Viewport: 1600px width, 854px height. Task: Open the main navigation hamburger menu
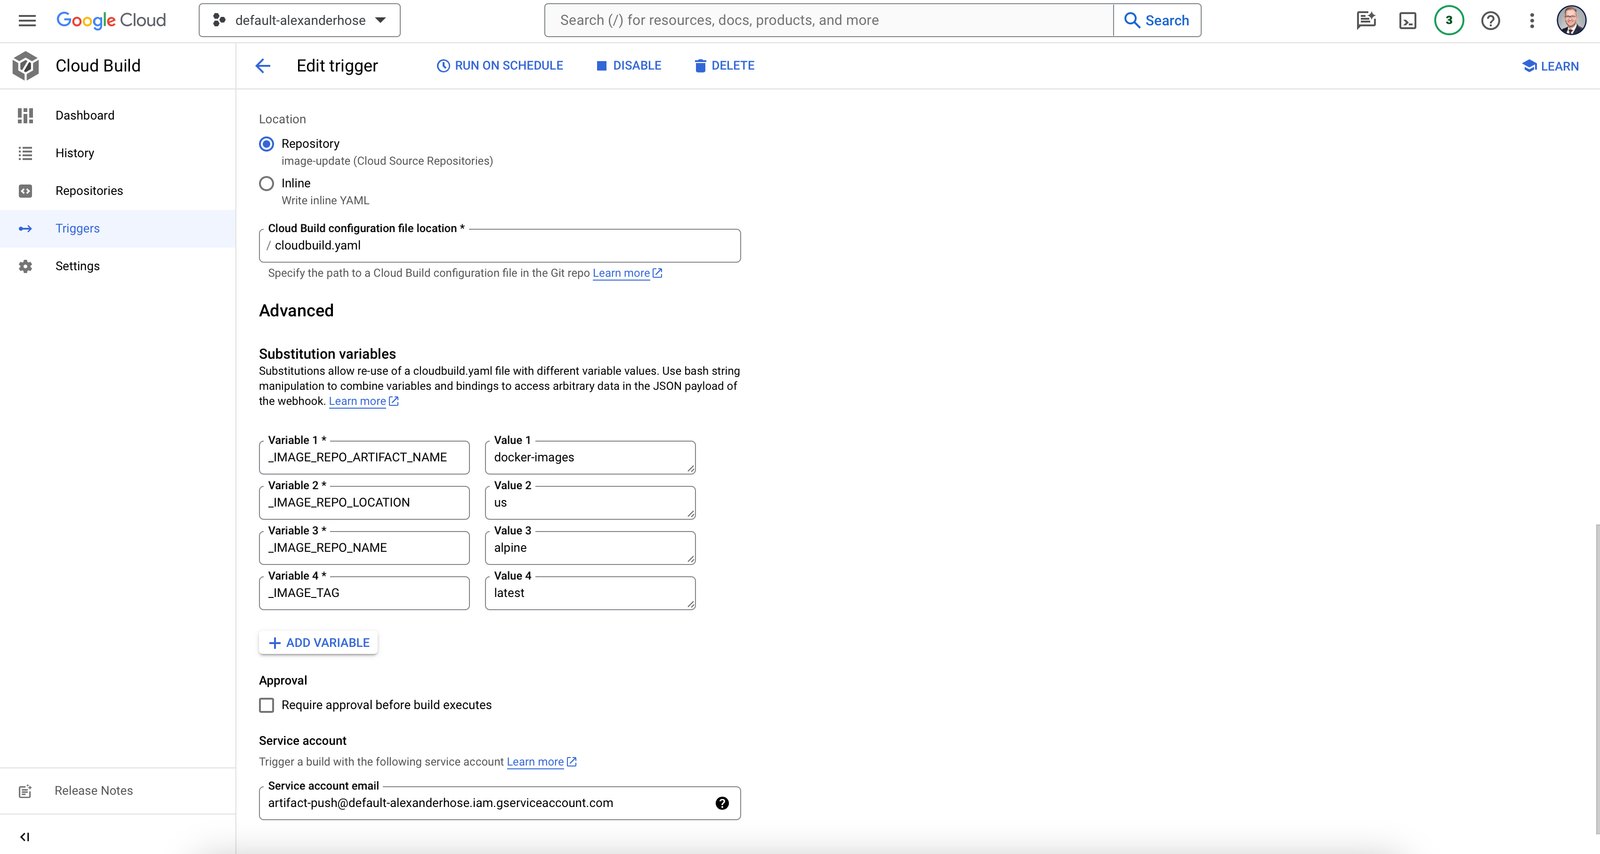coord(27,20)
